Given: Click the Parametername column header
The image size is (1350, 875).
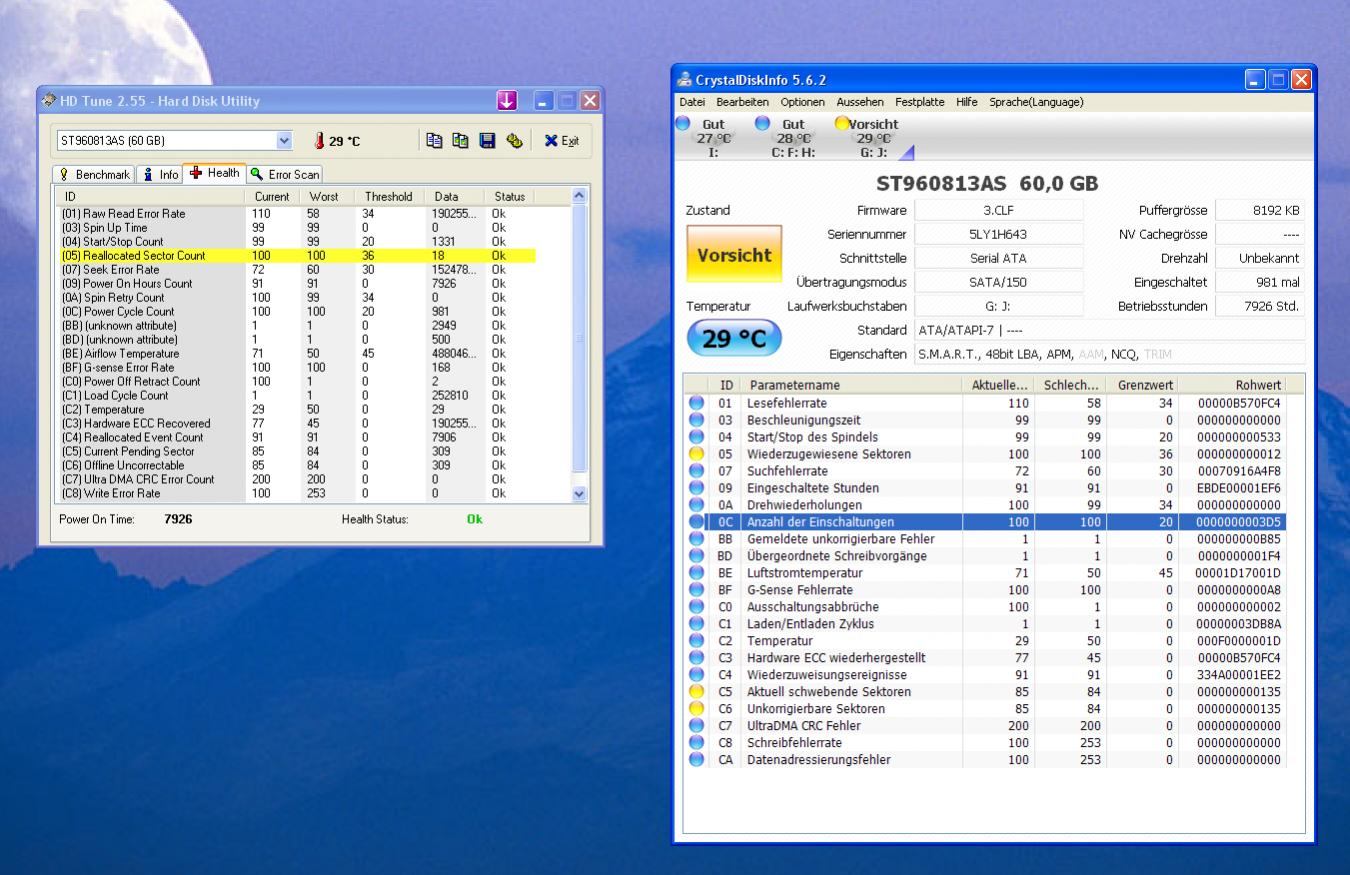Looking at the screenshot, I should coord(851,385).
